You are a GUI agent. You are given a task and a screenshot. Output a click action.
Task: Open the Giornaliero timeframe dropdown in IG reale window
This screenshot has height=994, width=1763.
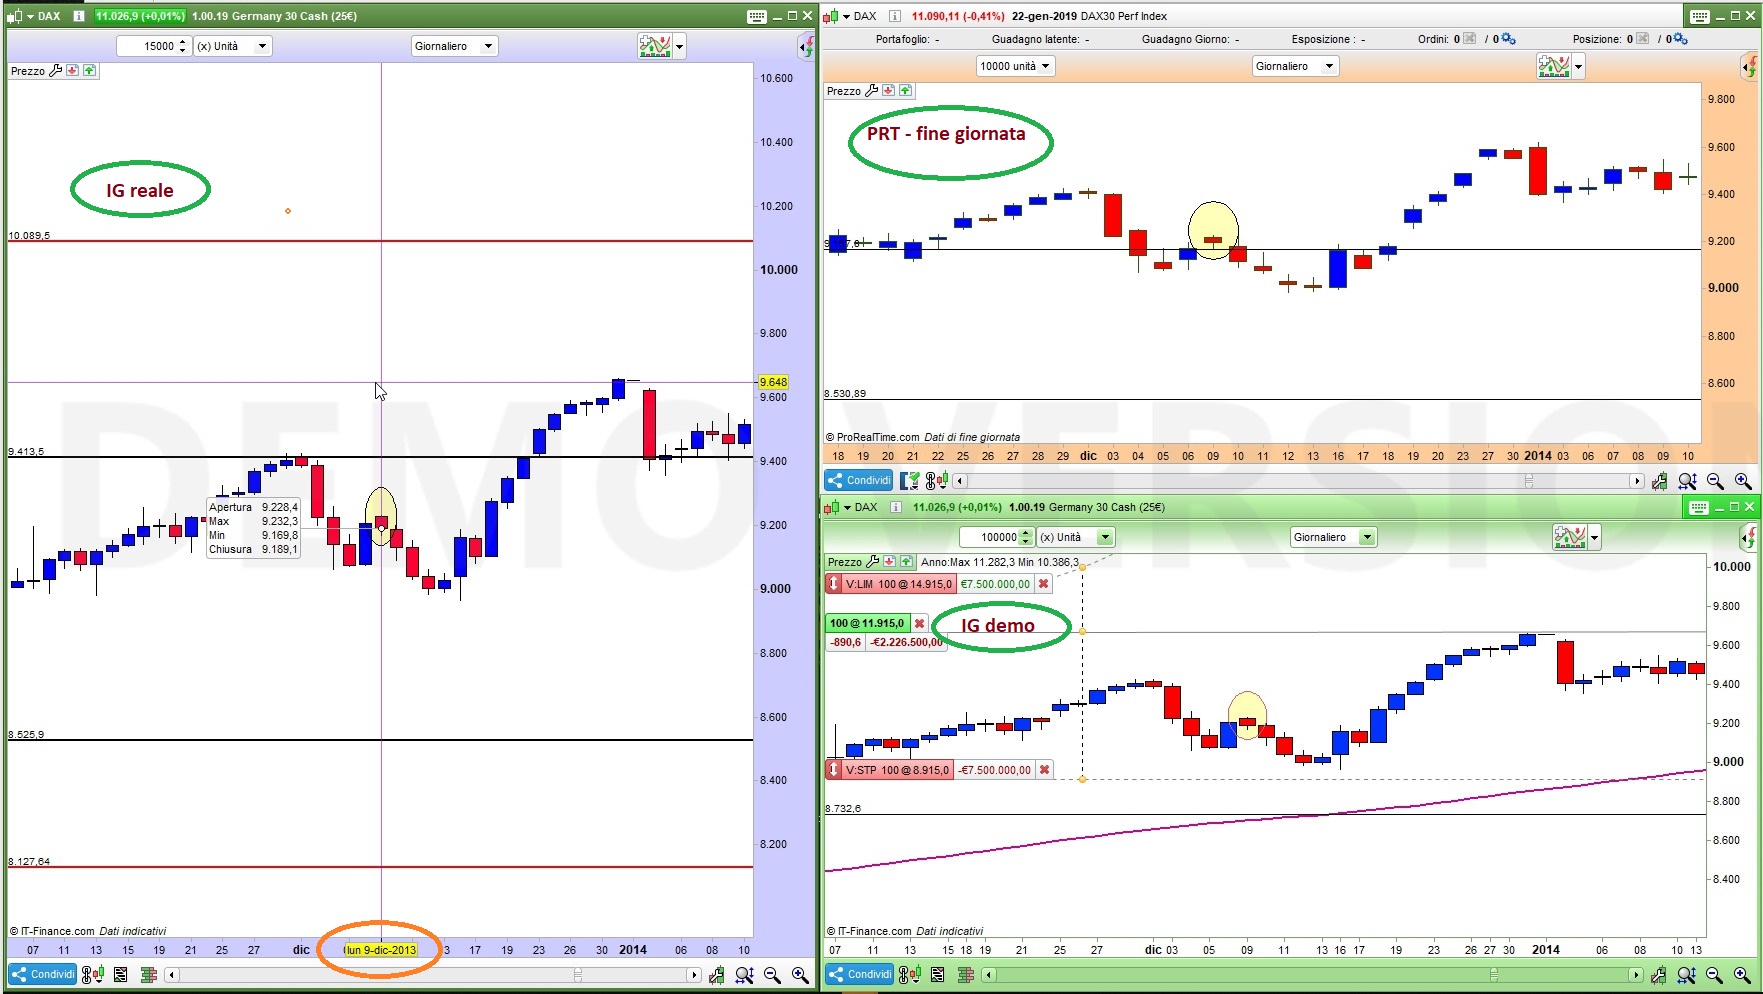pyautogui.click(x=455, y=46)
